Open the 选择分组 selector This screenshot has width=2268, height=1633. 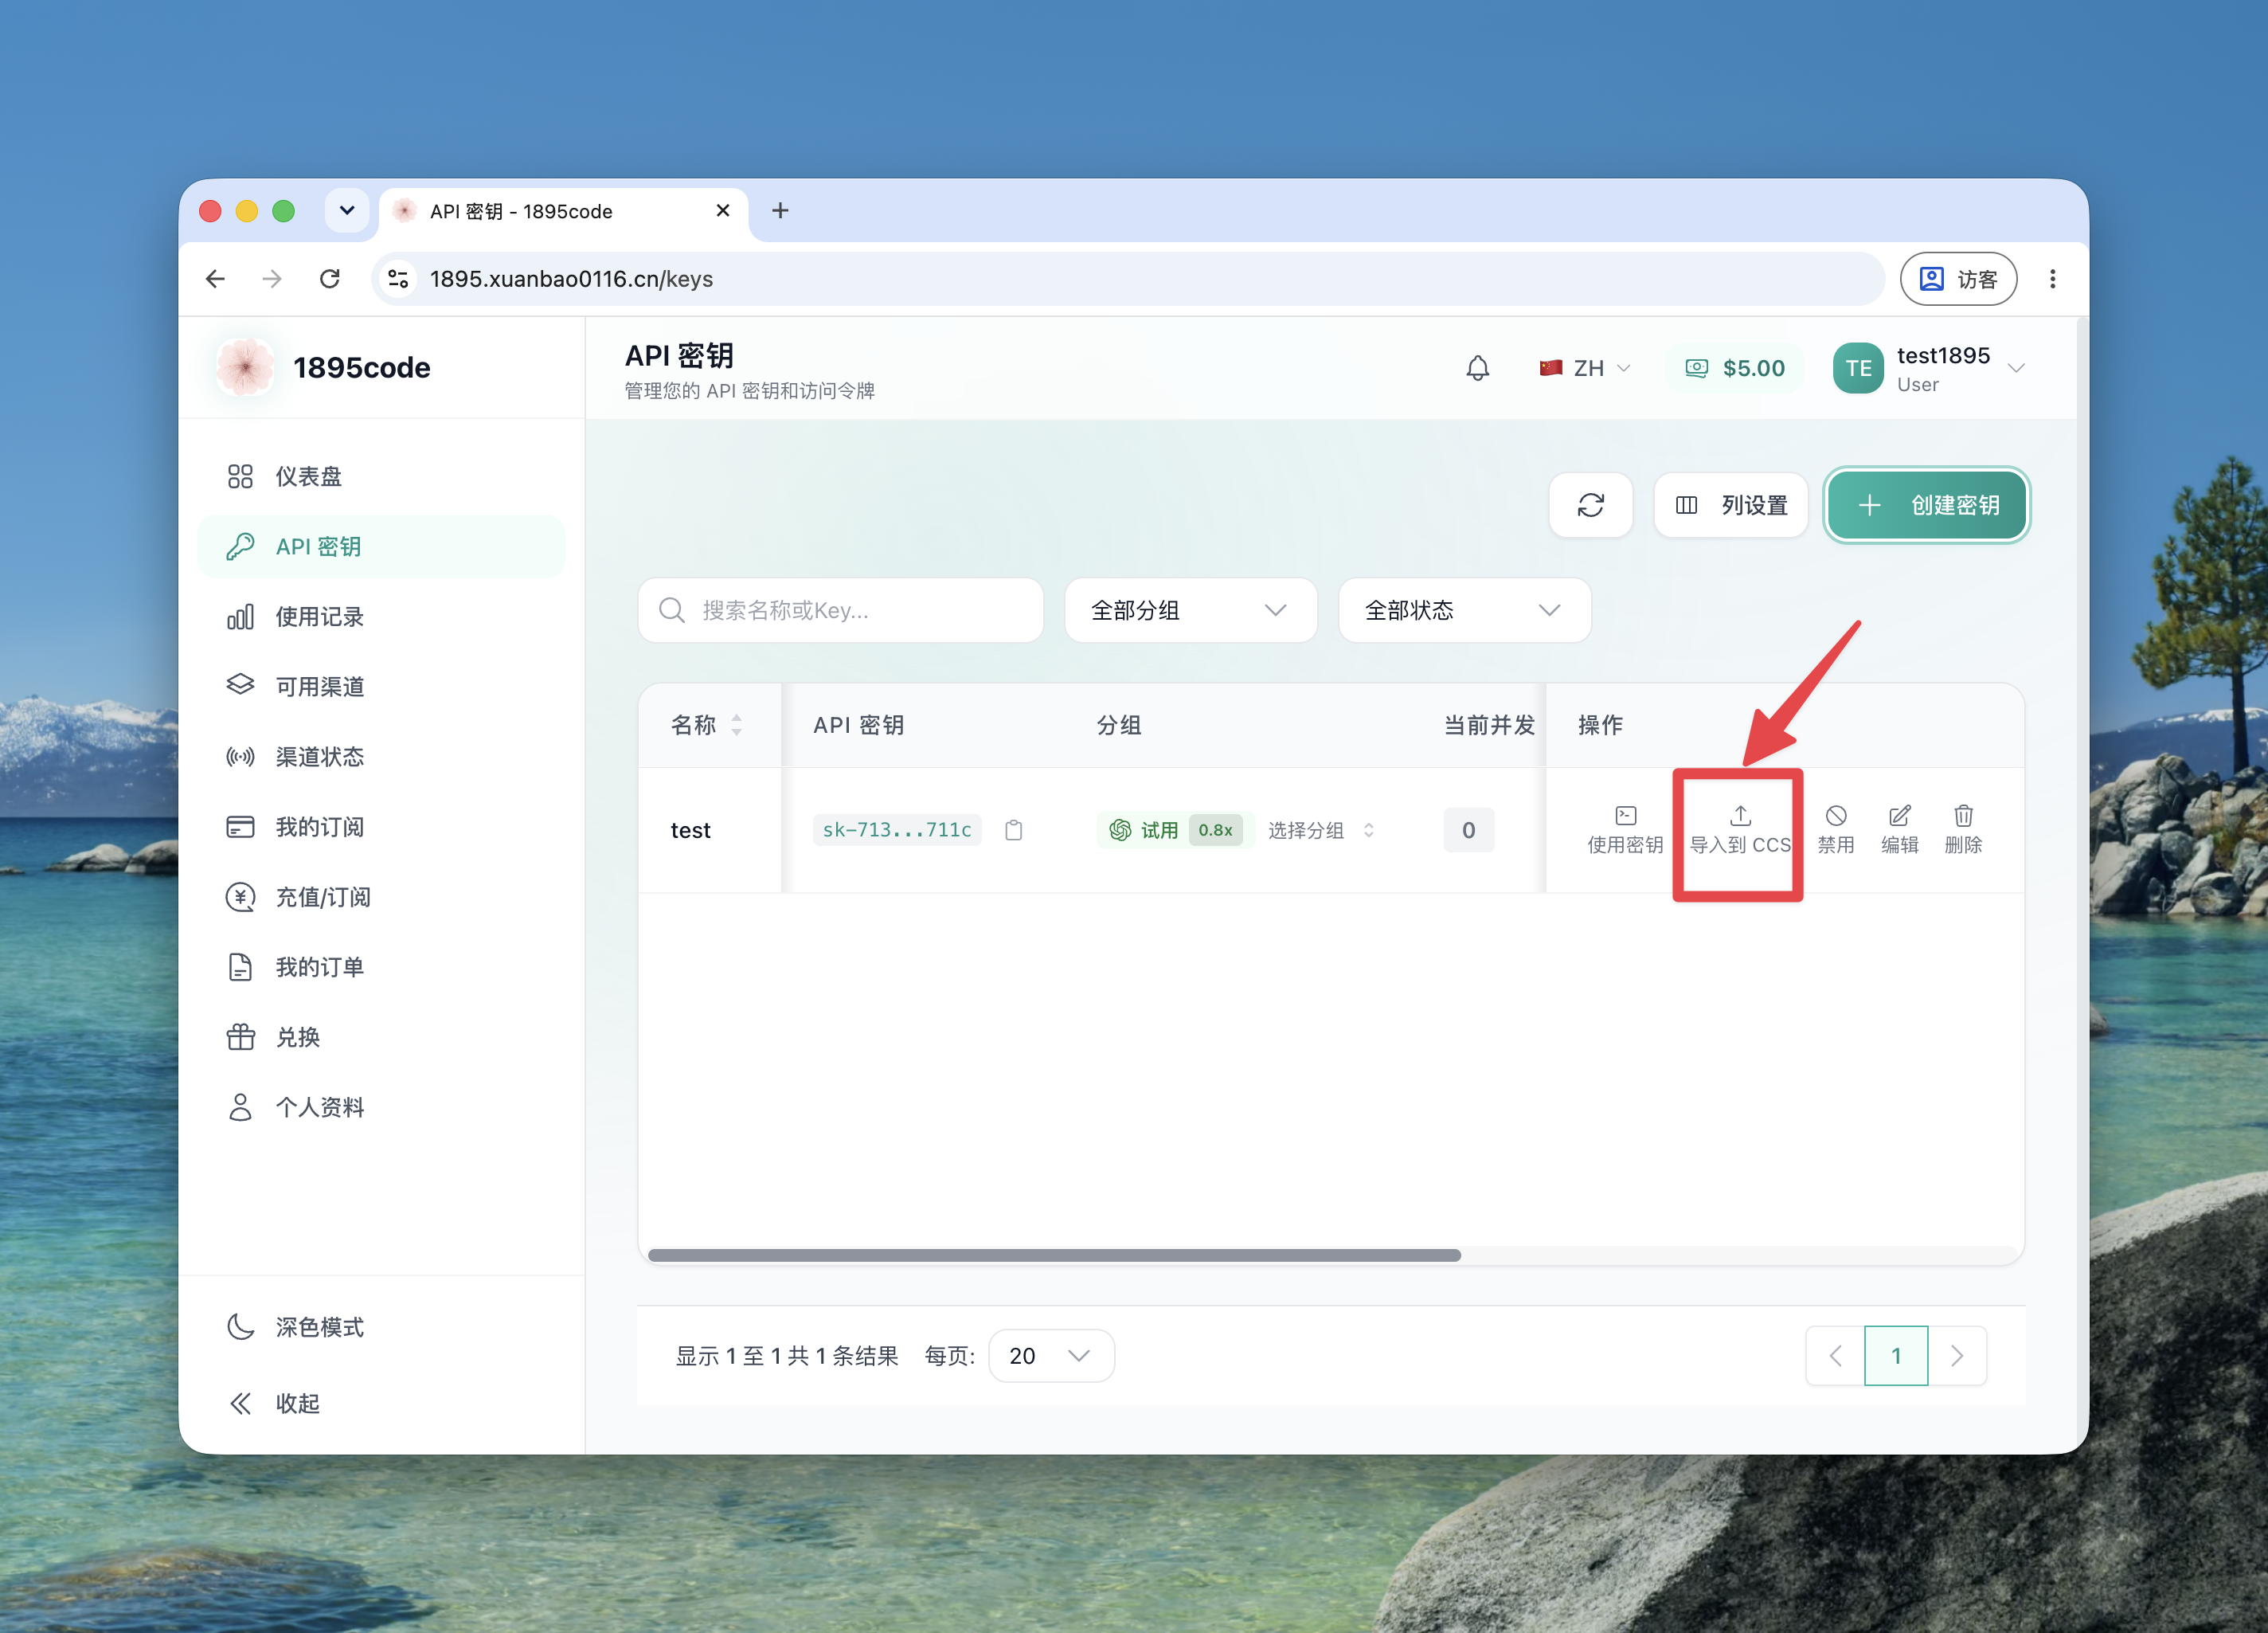[x=1321, y=830]
